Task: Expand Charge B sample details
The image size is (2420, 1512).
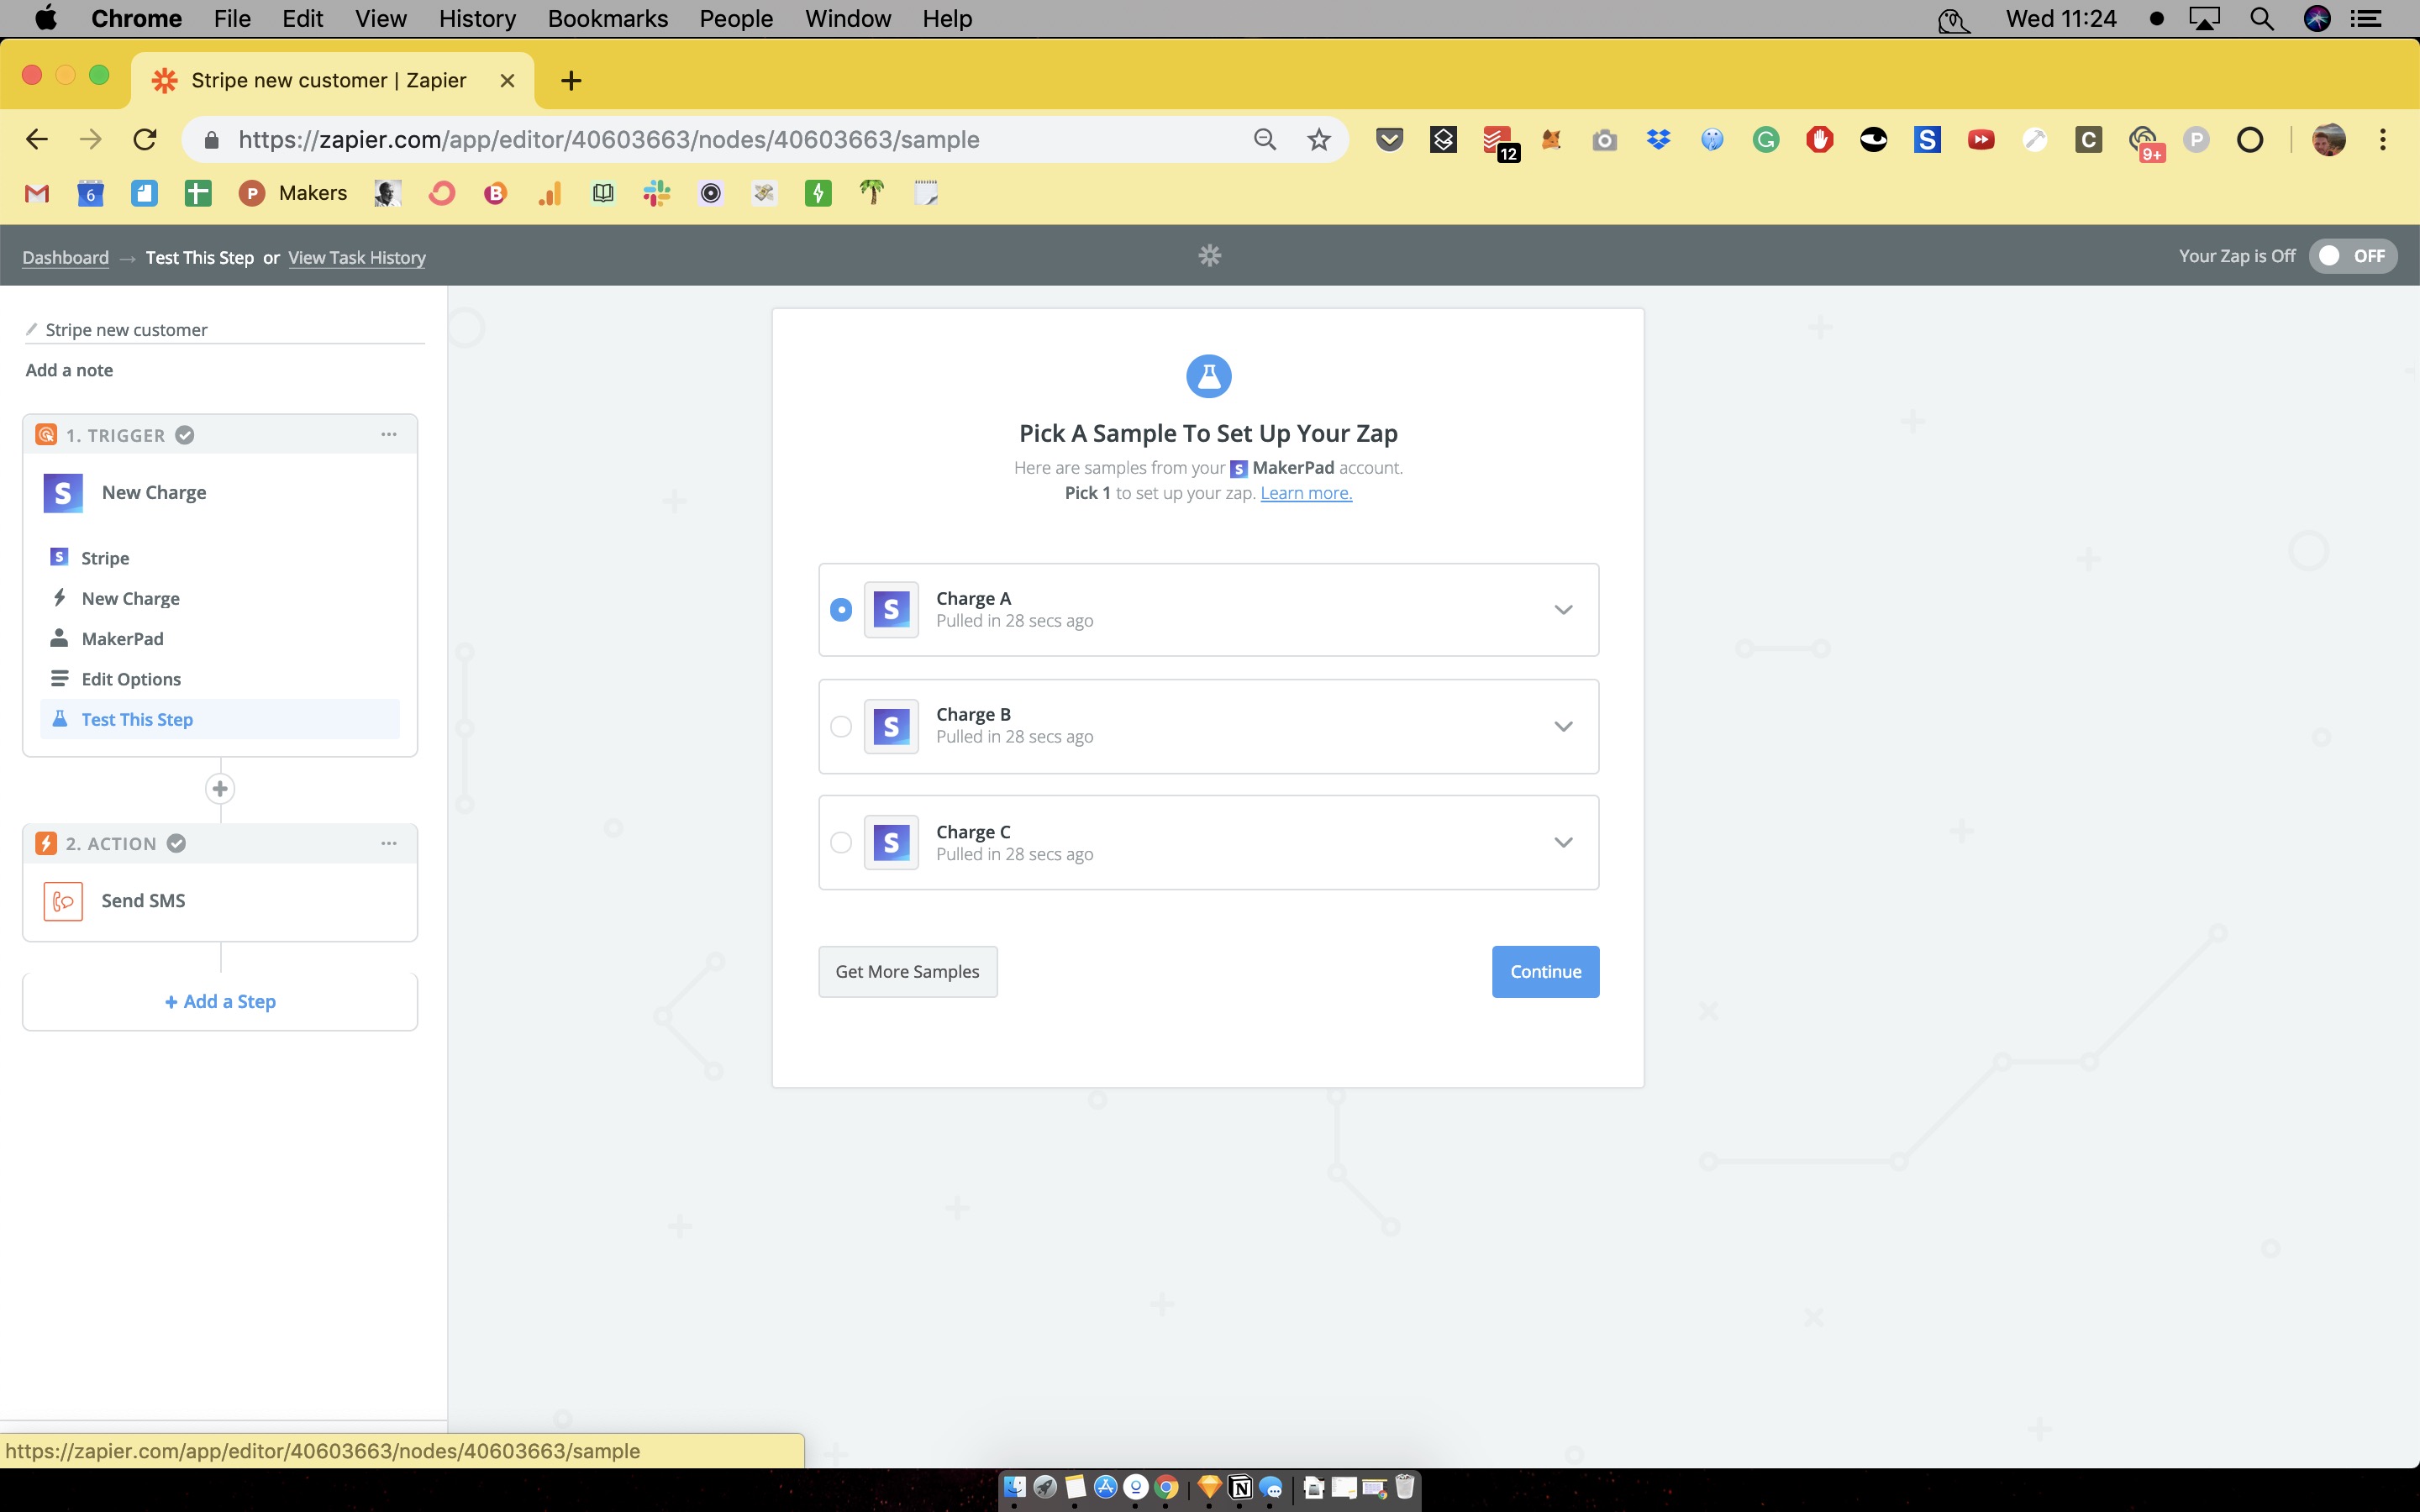Action: pyautogui.click(x=1563, y=726)
